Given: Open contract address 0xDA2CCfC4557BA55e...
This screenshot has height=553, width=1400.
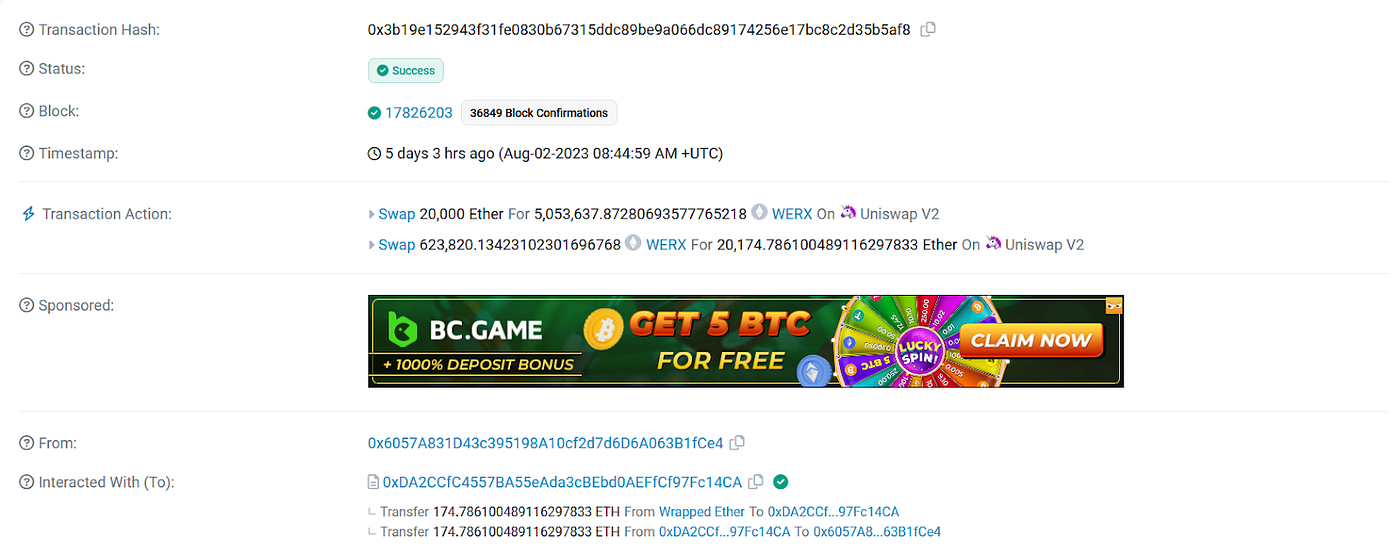Looking at the screenshot, I should click(x=562, y=482).
